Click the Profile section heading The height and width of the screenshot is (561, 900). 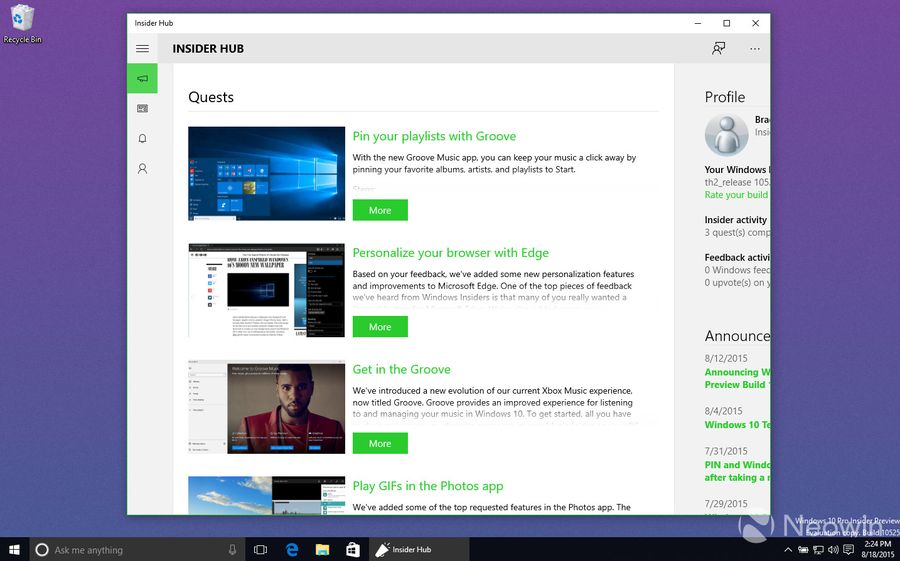click(725, 97)
